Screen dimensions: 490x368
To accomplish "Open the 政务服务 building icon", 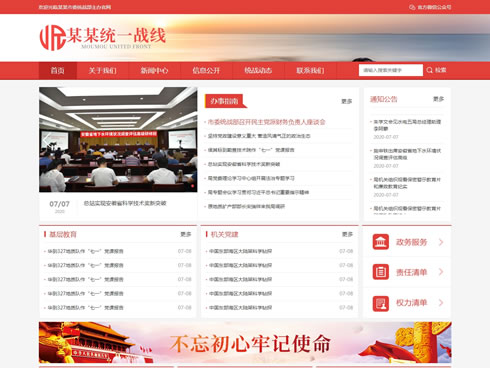I will 381,242.
